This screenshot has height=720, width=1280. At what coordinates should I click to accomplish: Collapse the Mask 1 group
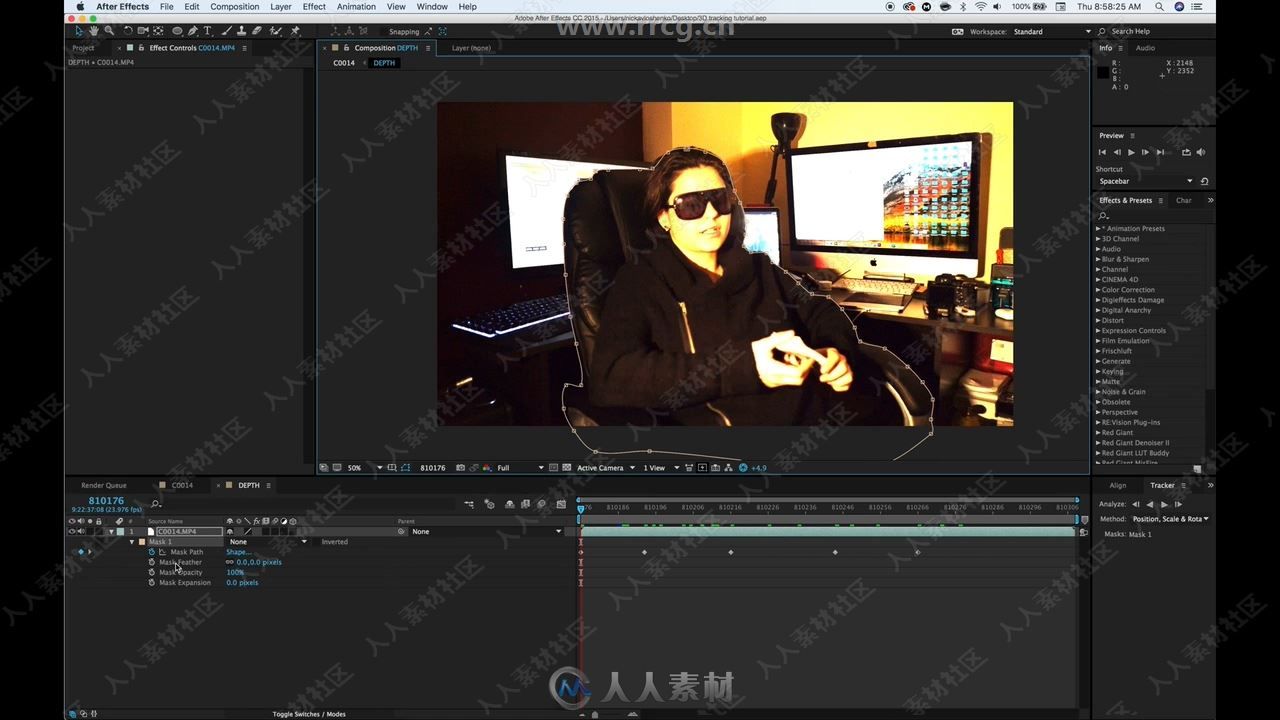tap(131, 541)
